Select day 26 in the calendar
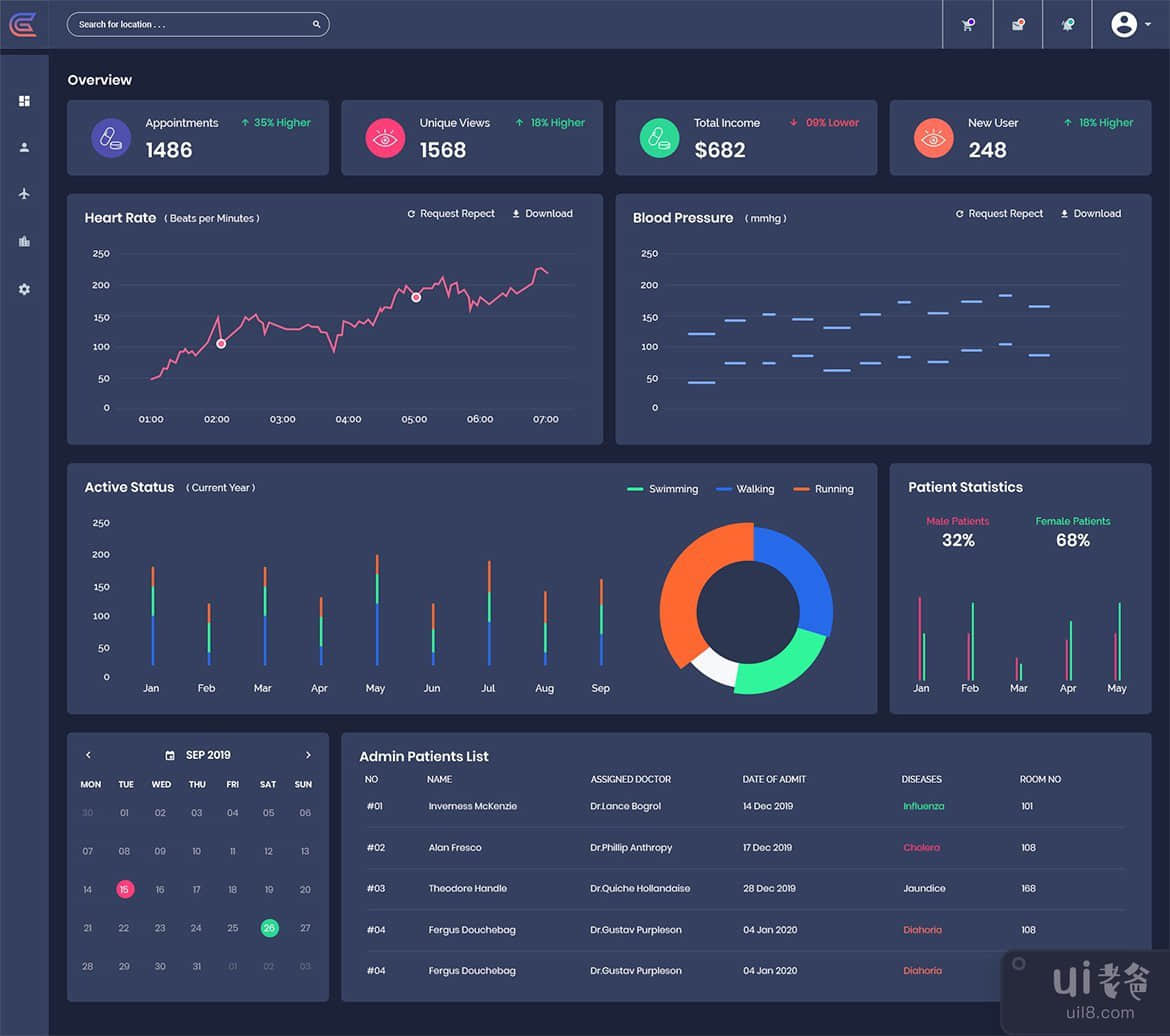This screenshot has width=1170, height=1036. point(269,928)
